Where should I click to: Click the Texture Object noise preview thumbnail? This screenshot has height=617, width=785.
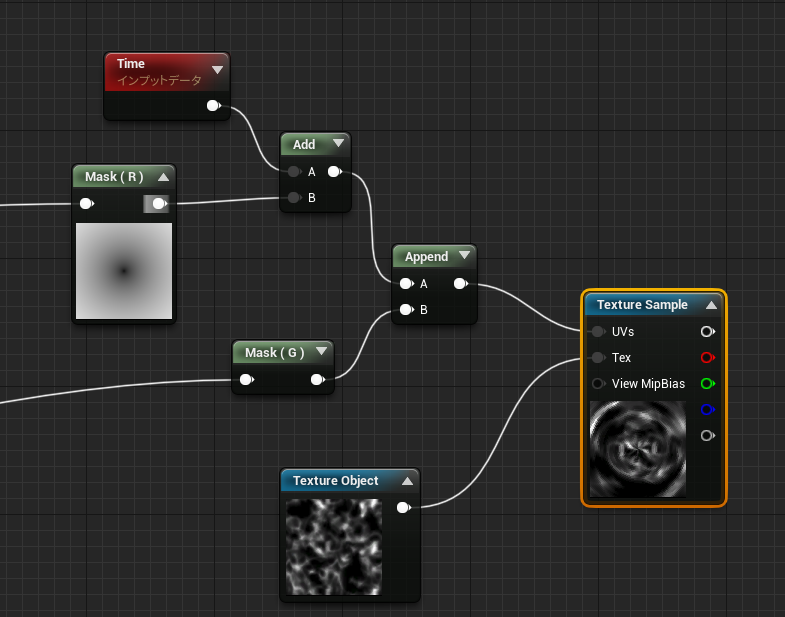334,547
